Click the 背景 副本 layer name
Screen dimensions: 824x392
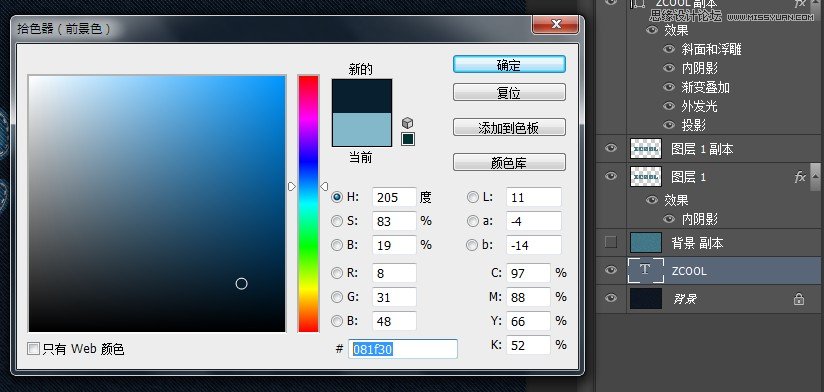coord(697,243)
